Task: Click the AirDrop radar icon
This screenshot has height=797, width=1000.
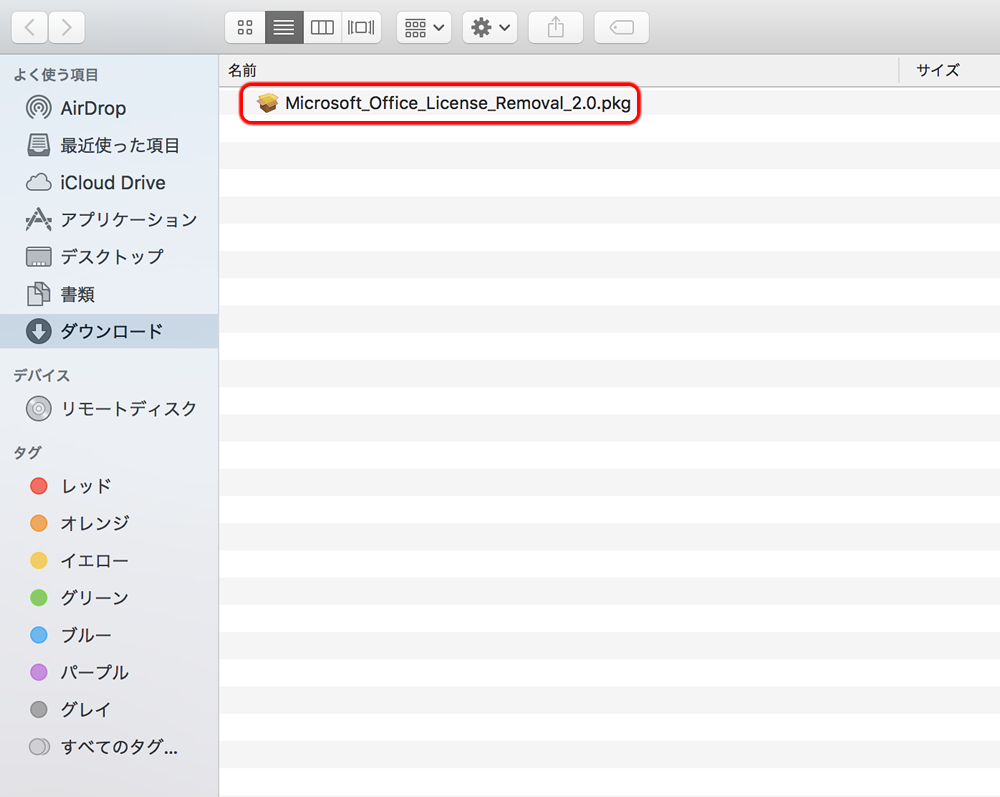Action: (39, 108)
